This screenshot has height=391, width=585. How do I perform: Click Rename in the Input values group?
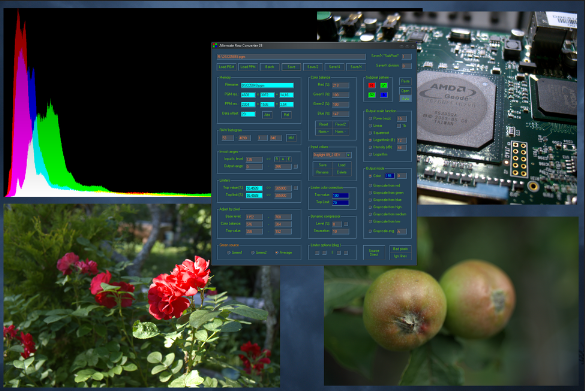tap(323, 172)
